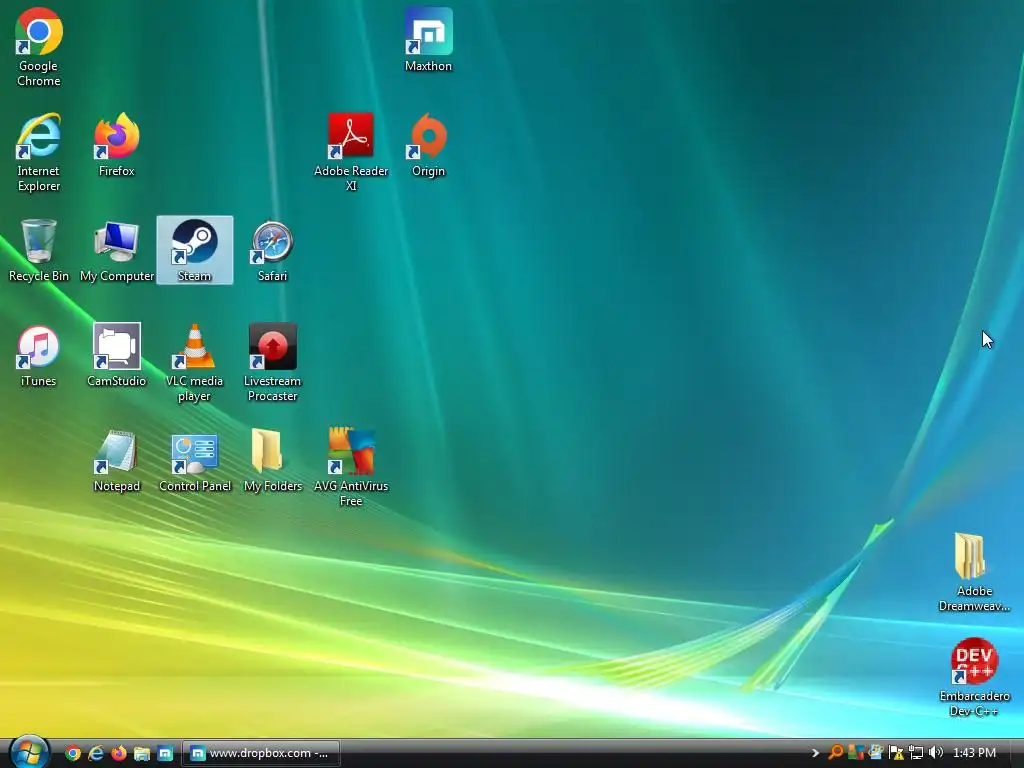Switch to the www.dropbox.com taskbar window
The width and height of the screenshot is (1024, 768).
point(261,753)
